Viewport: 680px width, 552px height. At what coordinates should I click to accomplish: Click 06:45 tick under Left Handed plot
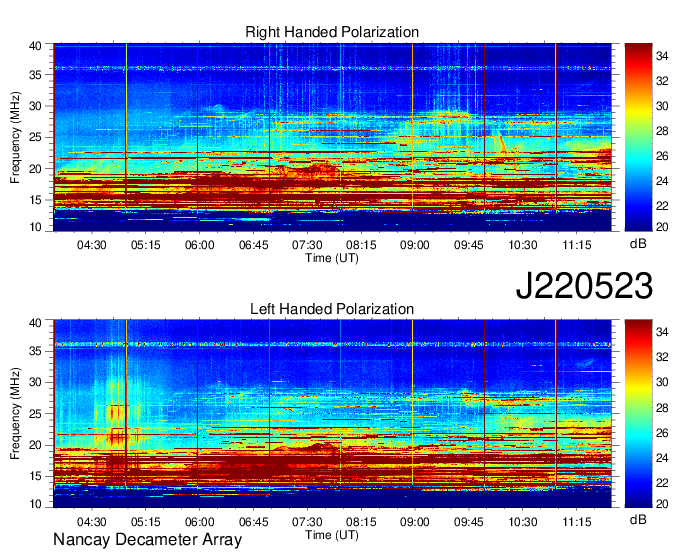pos(254,522)
